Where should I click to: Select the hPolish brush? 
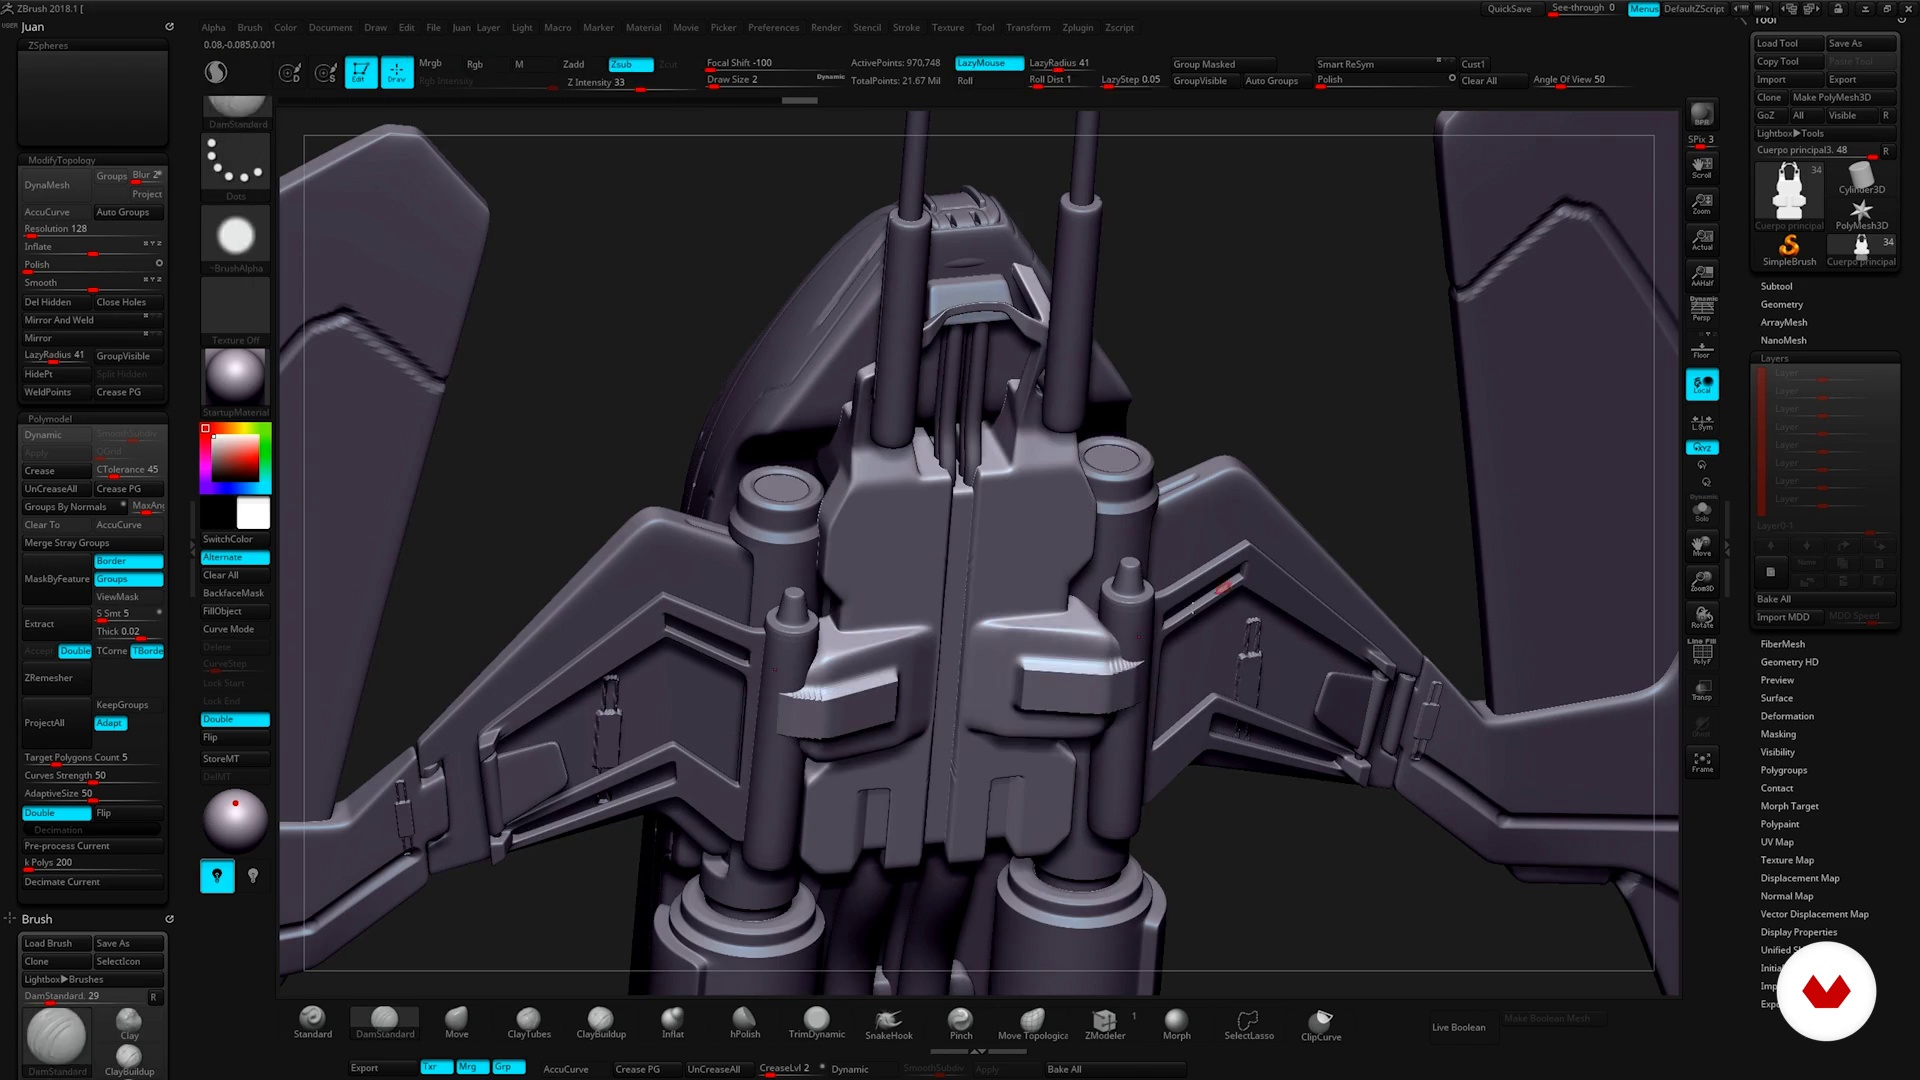pos(745,1023)
